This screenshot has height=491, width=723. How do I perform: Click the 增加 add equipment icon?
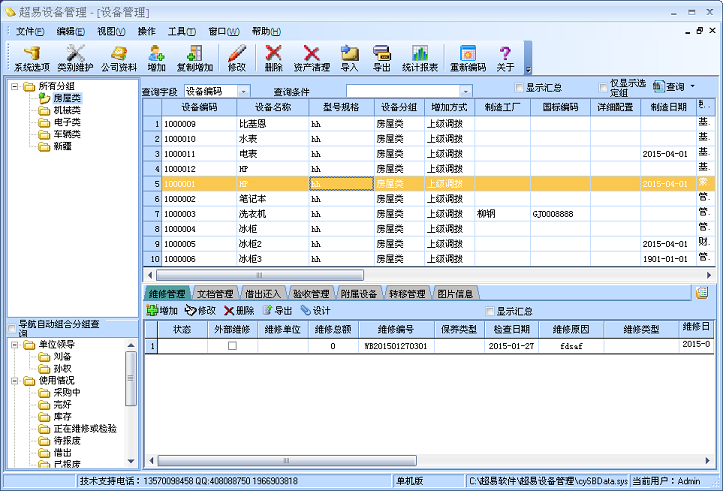coord(156,58)
